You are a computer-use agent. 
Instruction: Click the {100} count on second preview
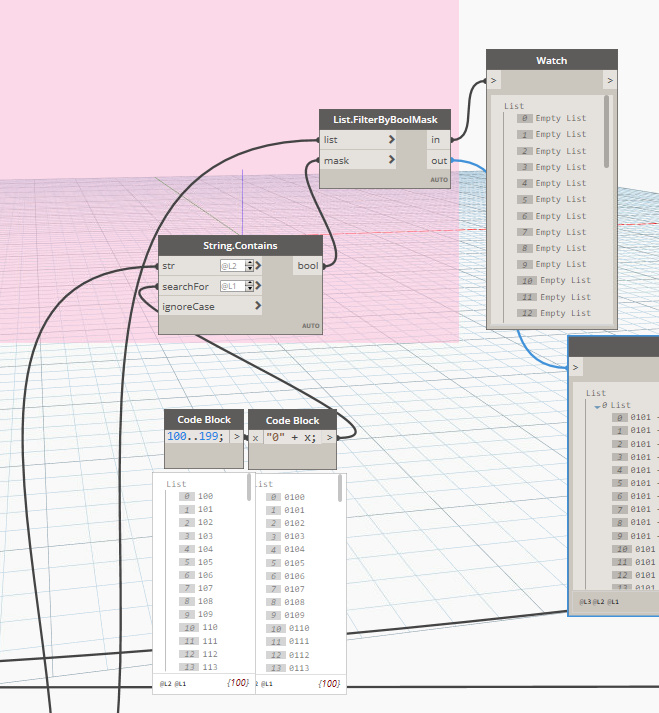pos(329,683)
